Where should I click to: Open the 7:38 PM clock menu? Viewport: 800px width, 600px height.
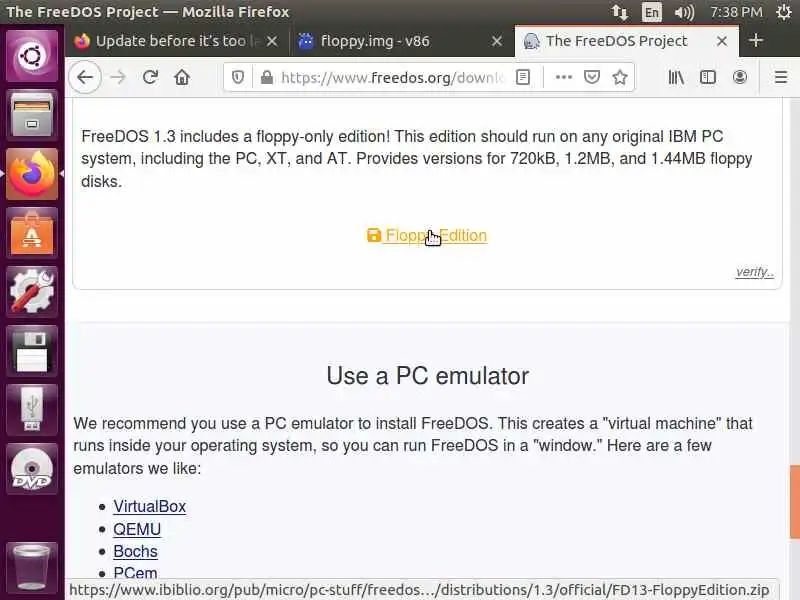[736, 12]
